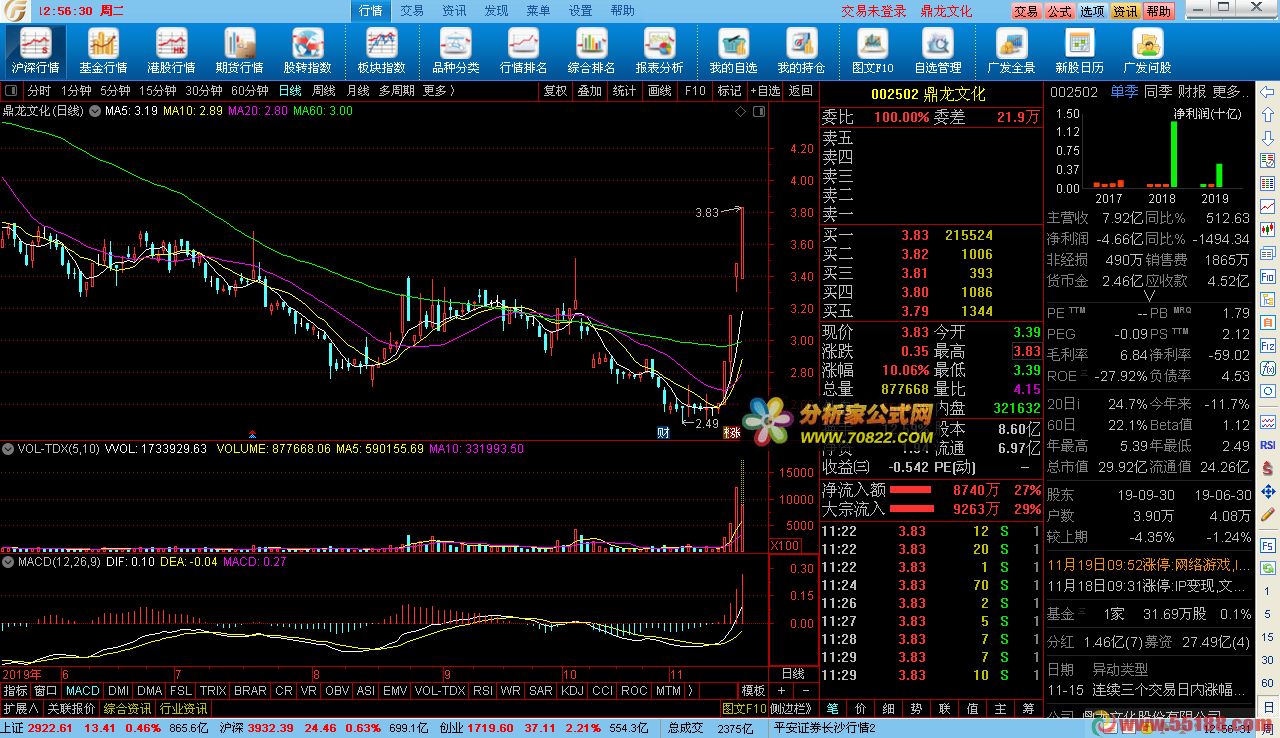Collapse the VOL-TDX indicator panel arrow

coord(8,449)
